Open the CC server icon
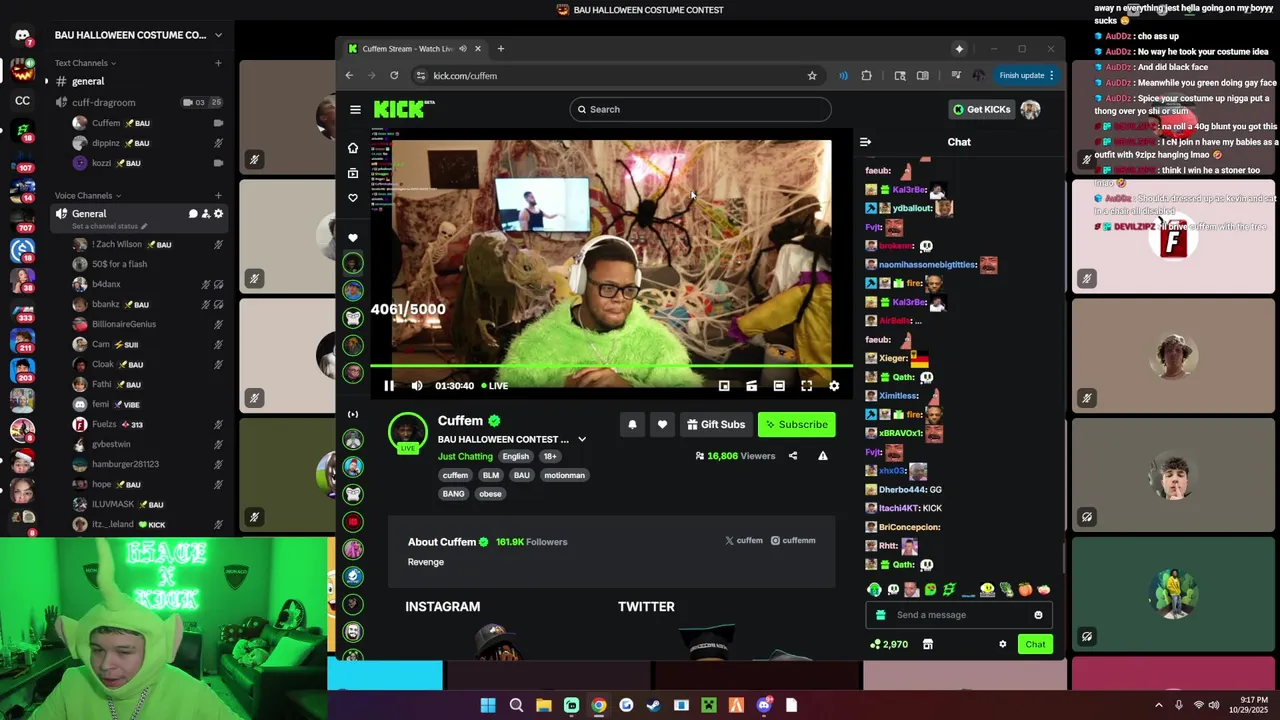Screen dimensions: 1280x720 (x=23, y=101)
